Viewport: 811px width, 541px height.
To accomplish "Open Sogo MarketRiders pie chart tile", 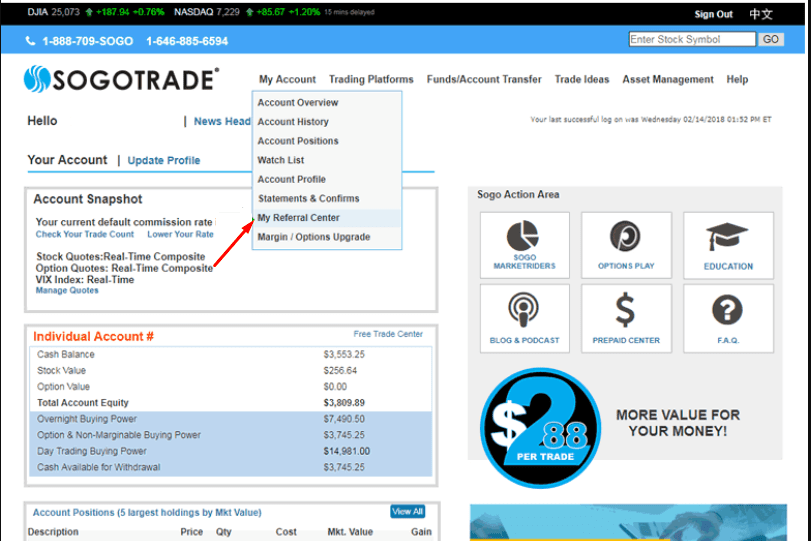I will [524, 245].
